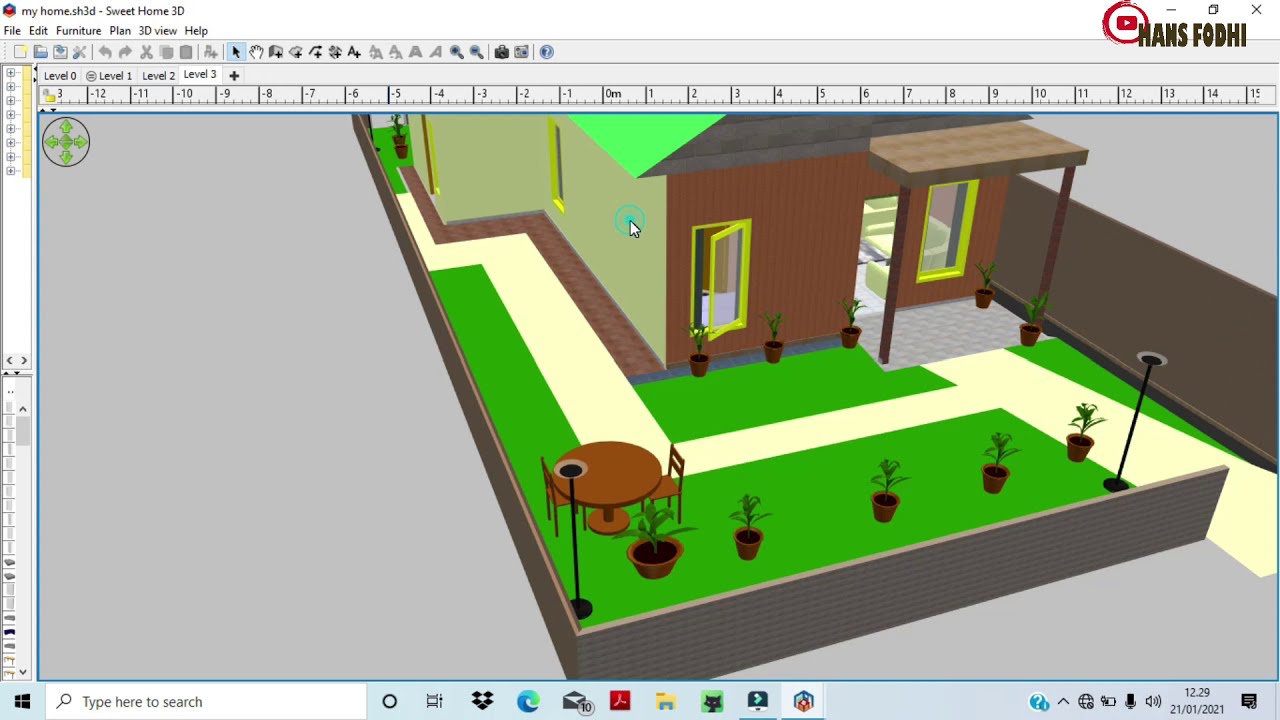Toggle bold text style icon
The height and width of the screenshot is (720, 1280).
tap(416, 52)
